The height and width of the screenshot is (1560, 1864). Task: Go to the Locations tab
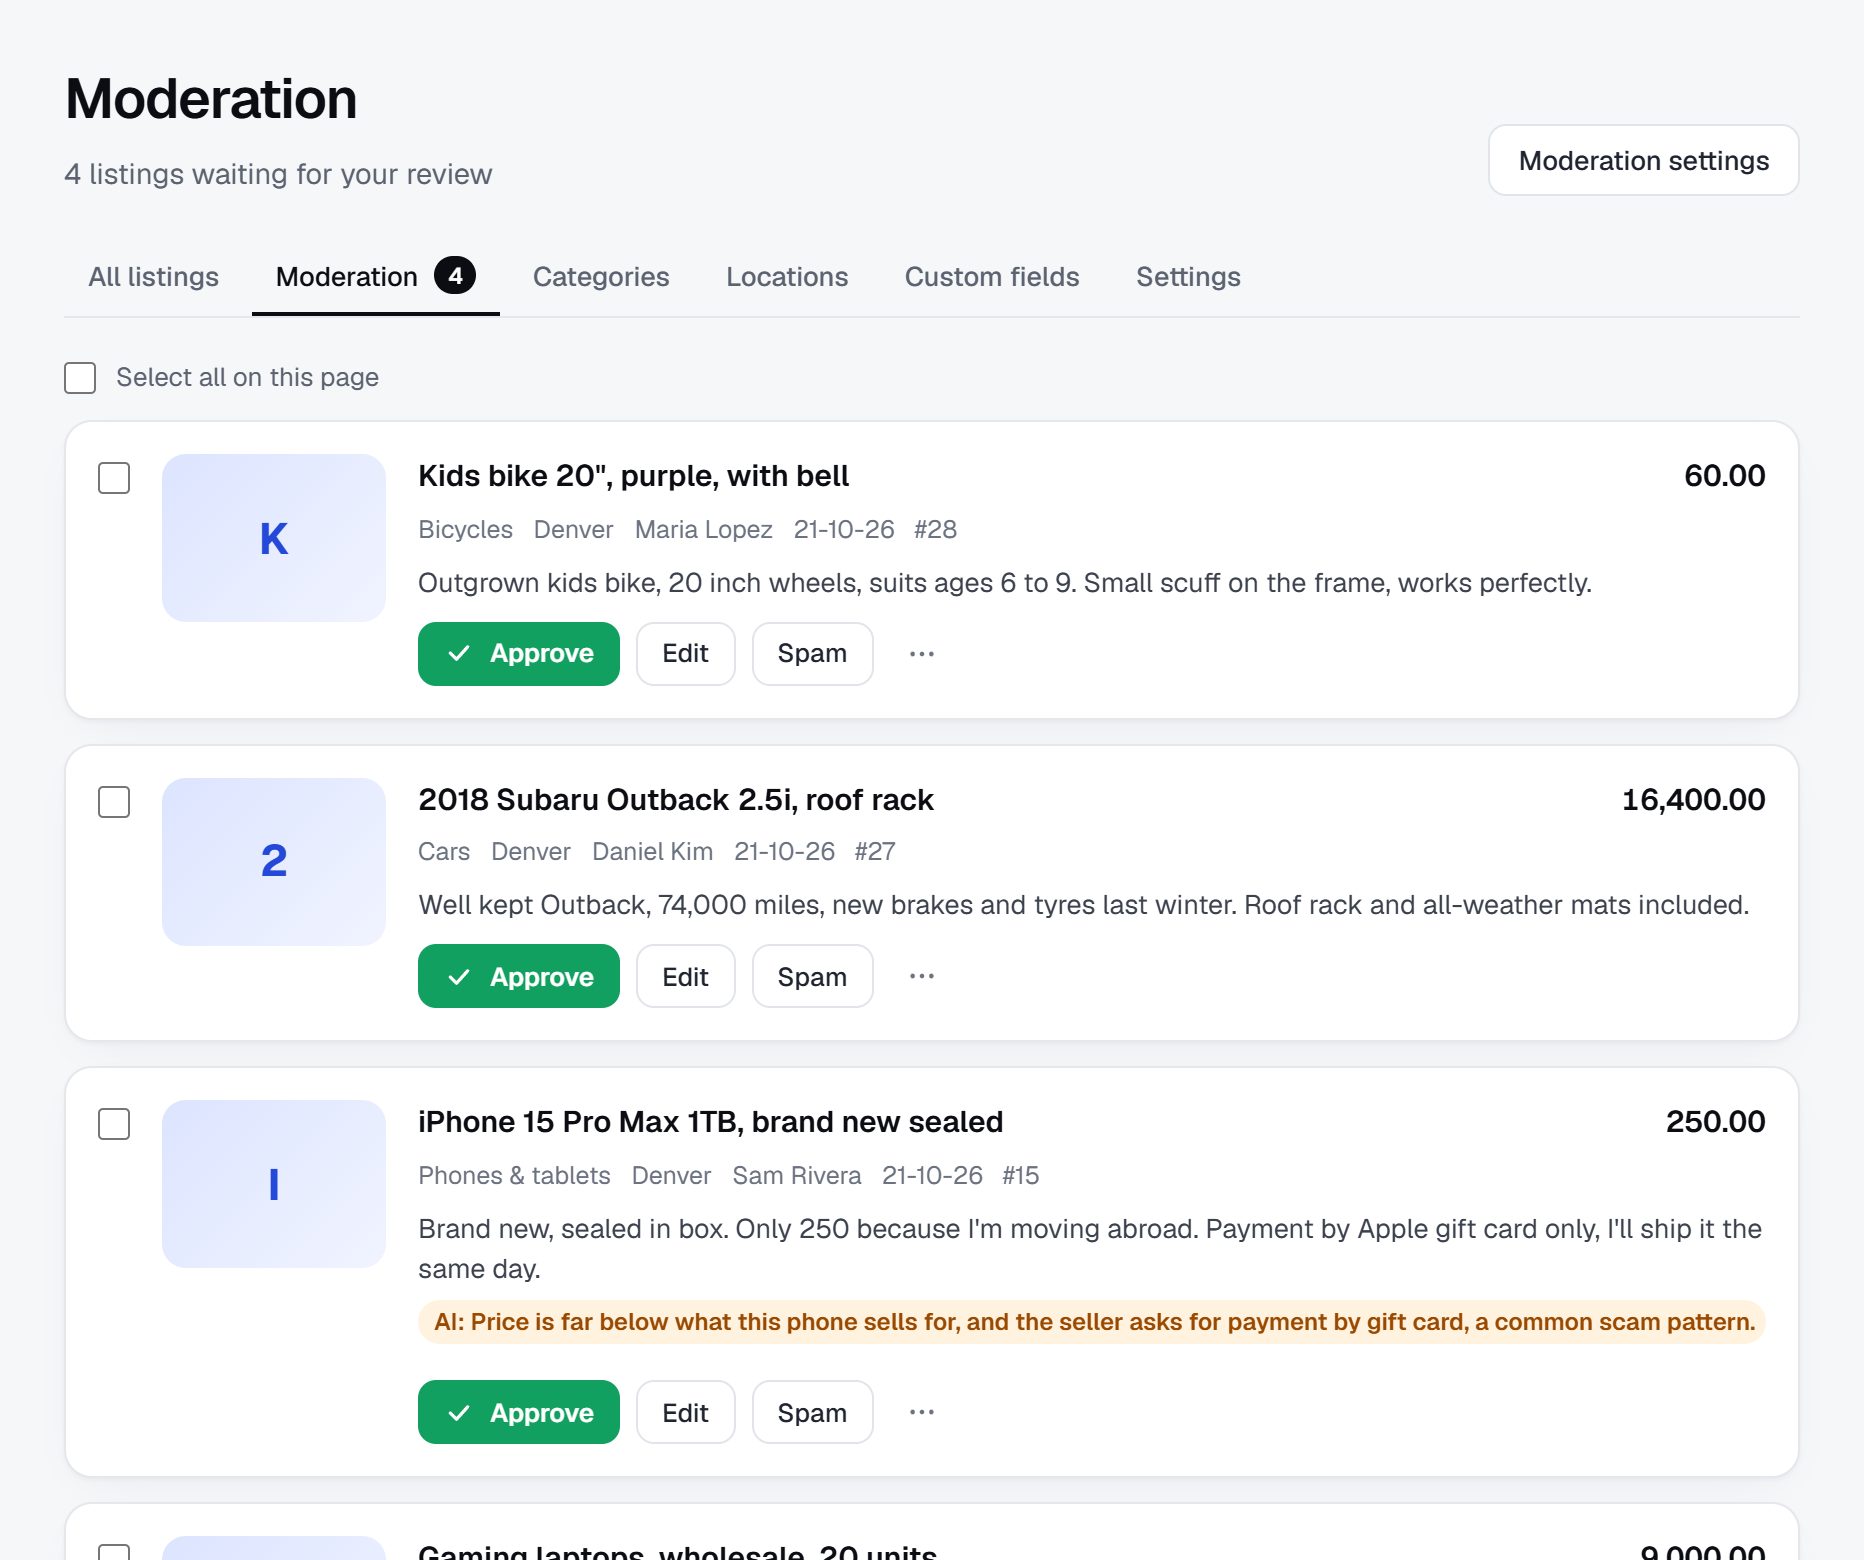(x=787, y=277)
